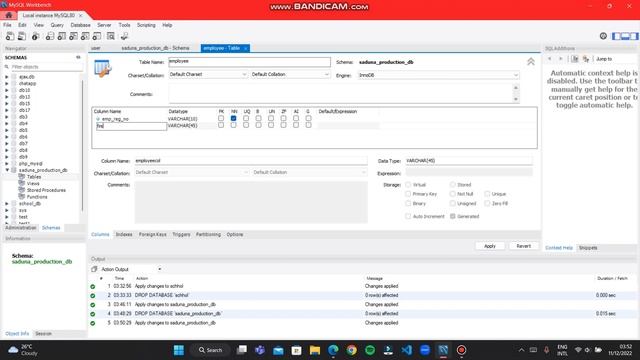Switch to the Snippets tab

tap(588, 248)
